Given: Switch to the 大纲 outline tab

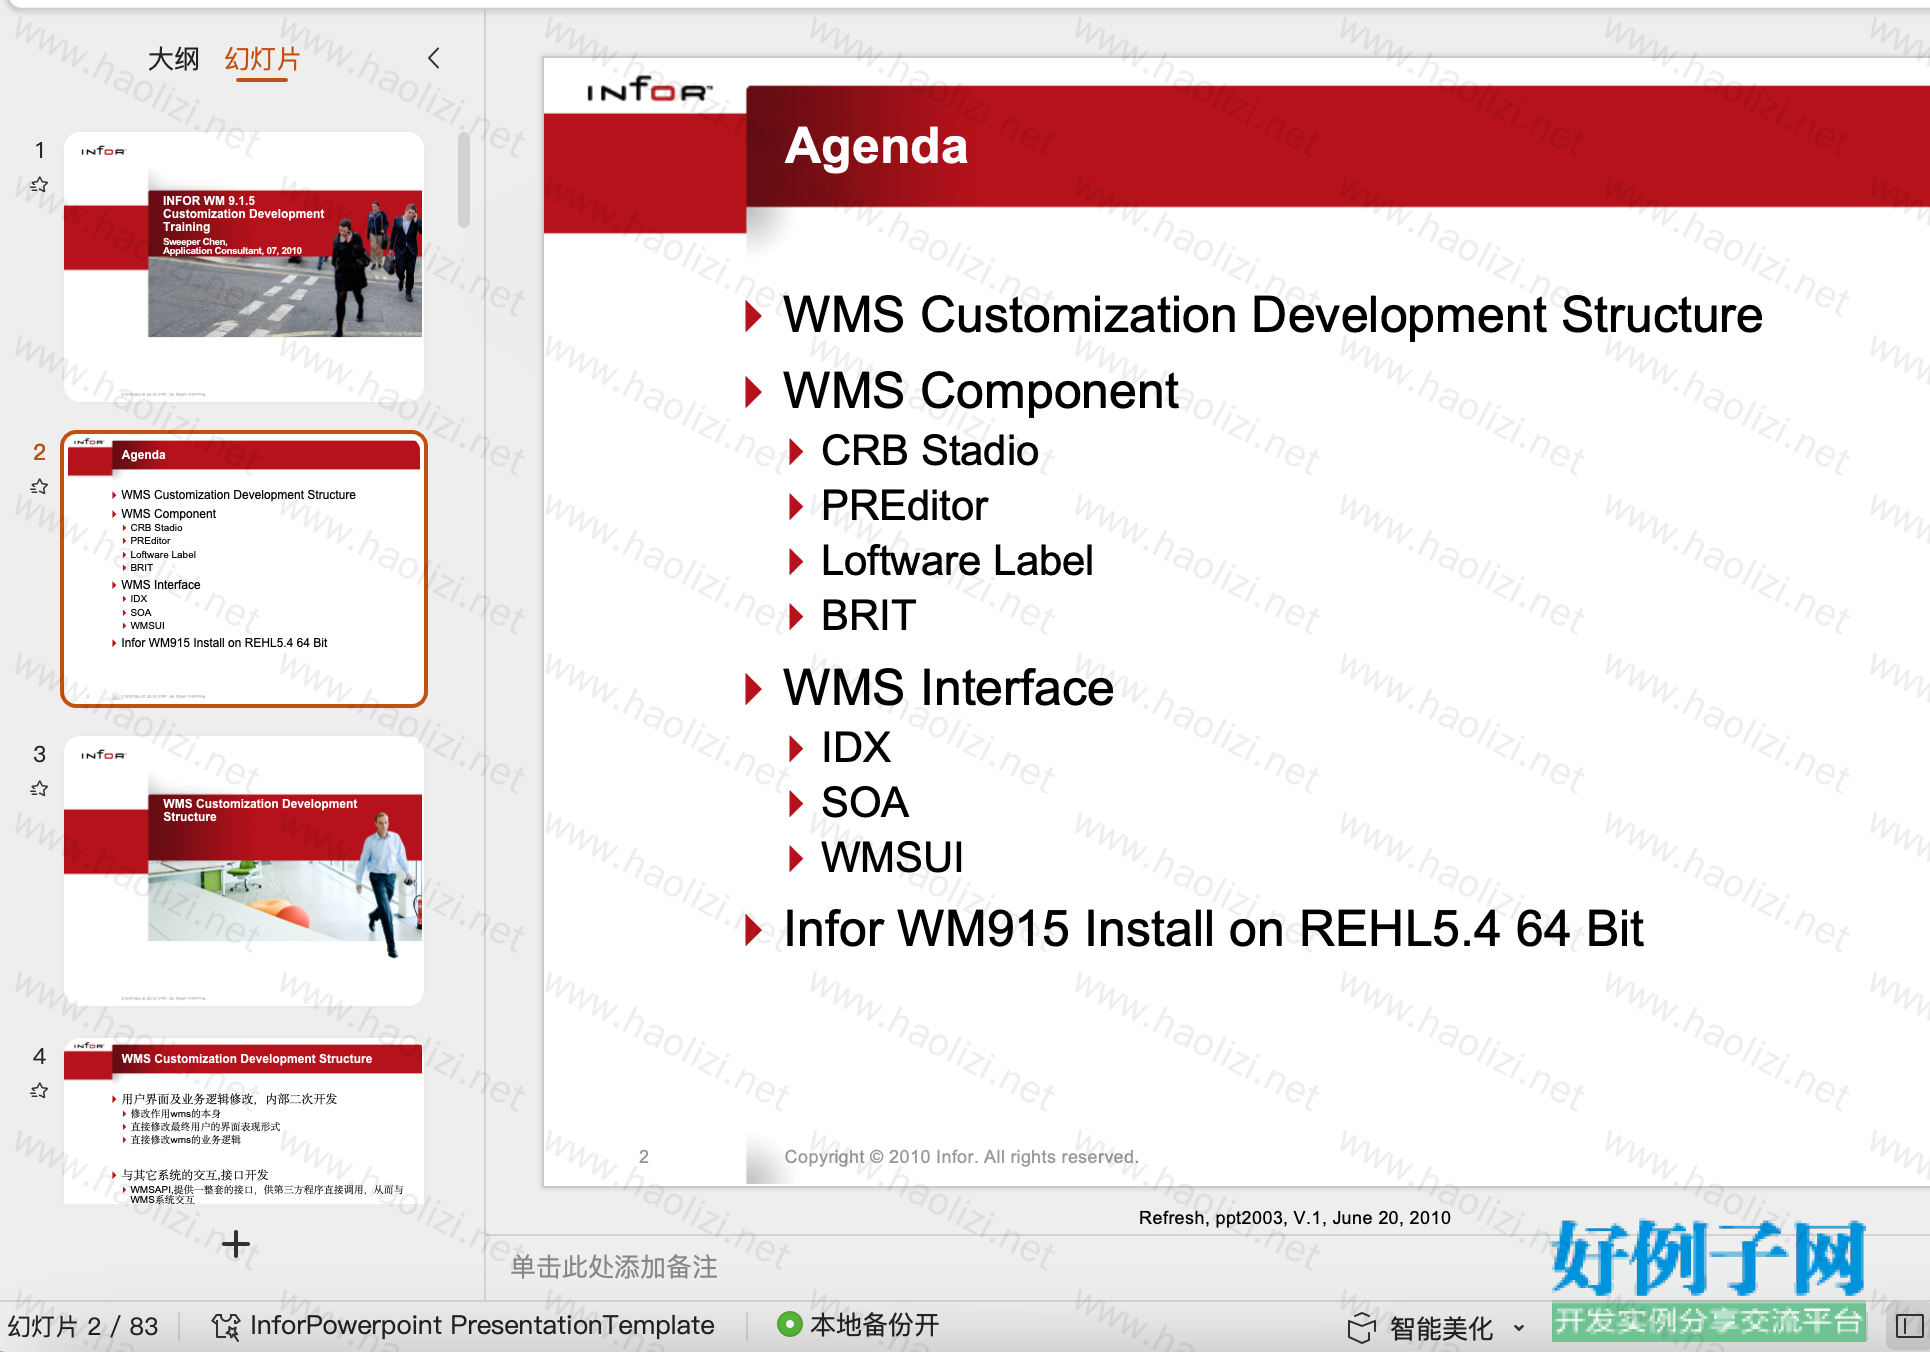Looking at the screenshot, I should pos(173,59).
